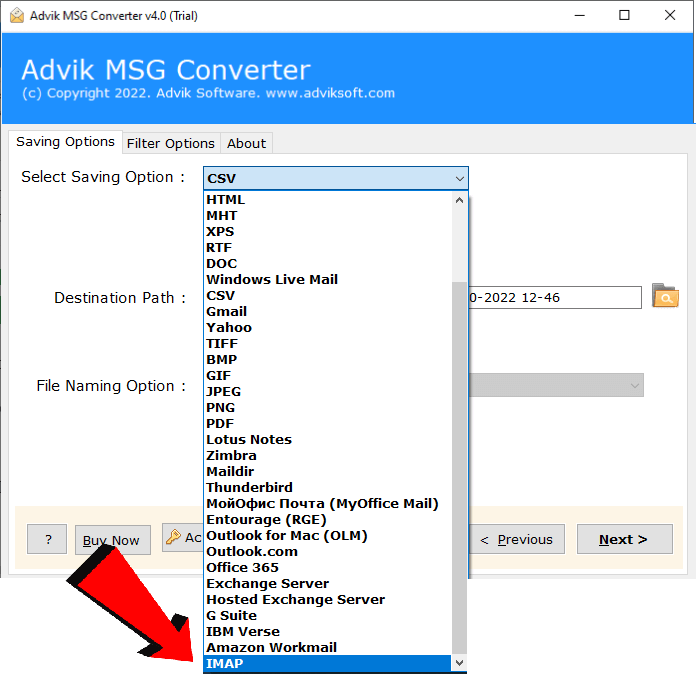Click the dropdown list scroll up arrow

pyautogui.click(x=459, y=200)
